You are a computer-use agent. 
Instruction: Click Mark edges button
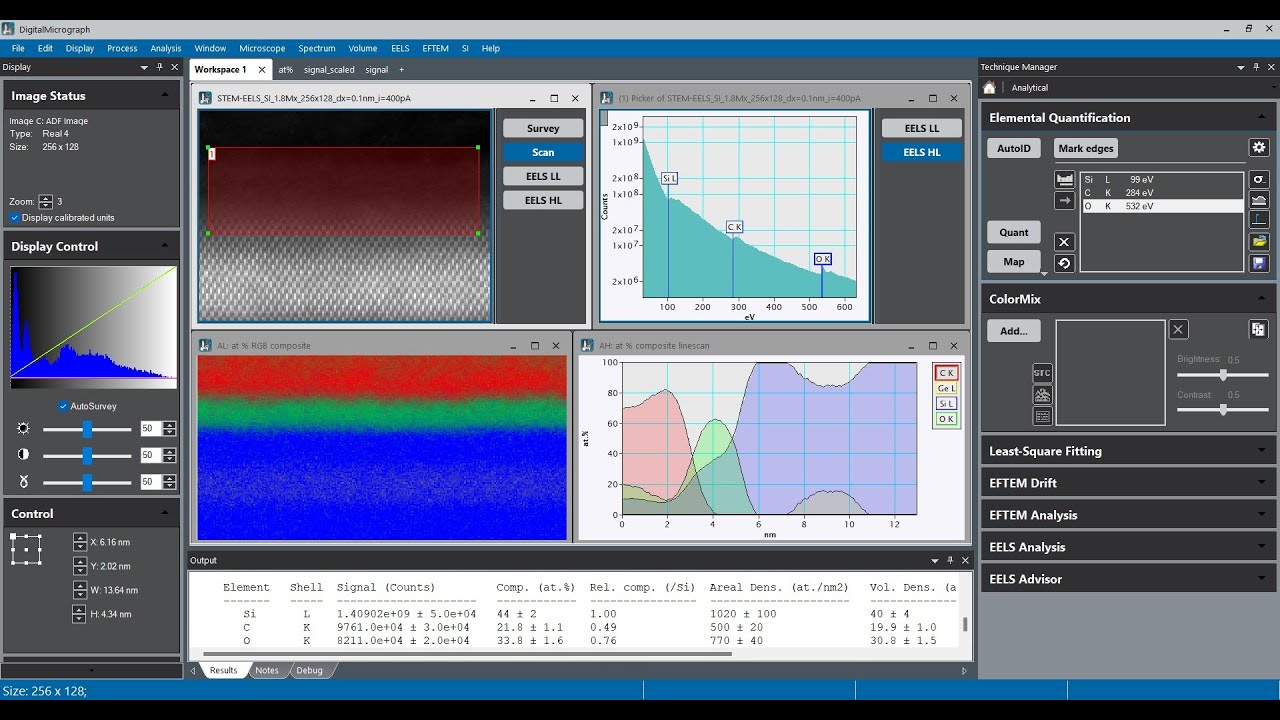tap(1086, 148)
